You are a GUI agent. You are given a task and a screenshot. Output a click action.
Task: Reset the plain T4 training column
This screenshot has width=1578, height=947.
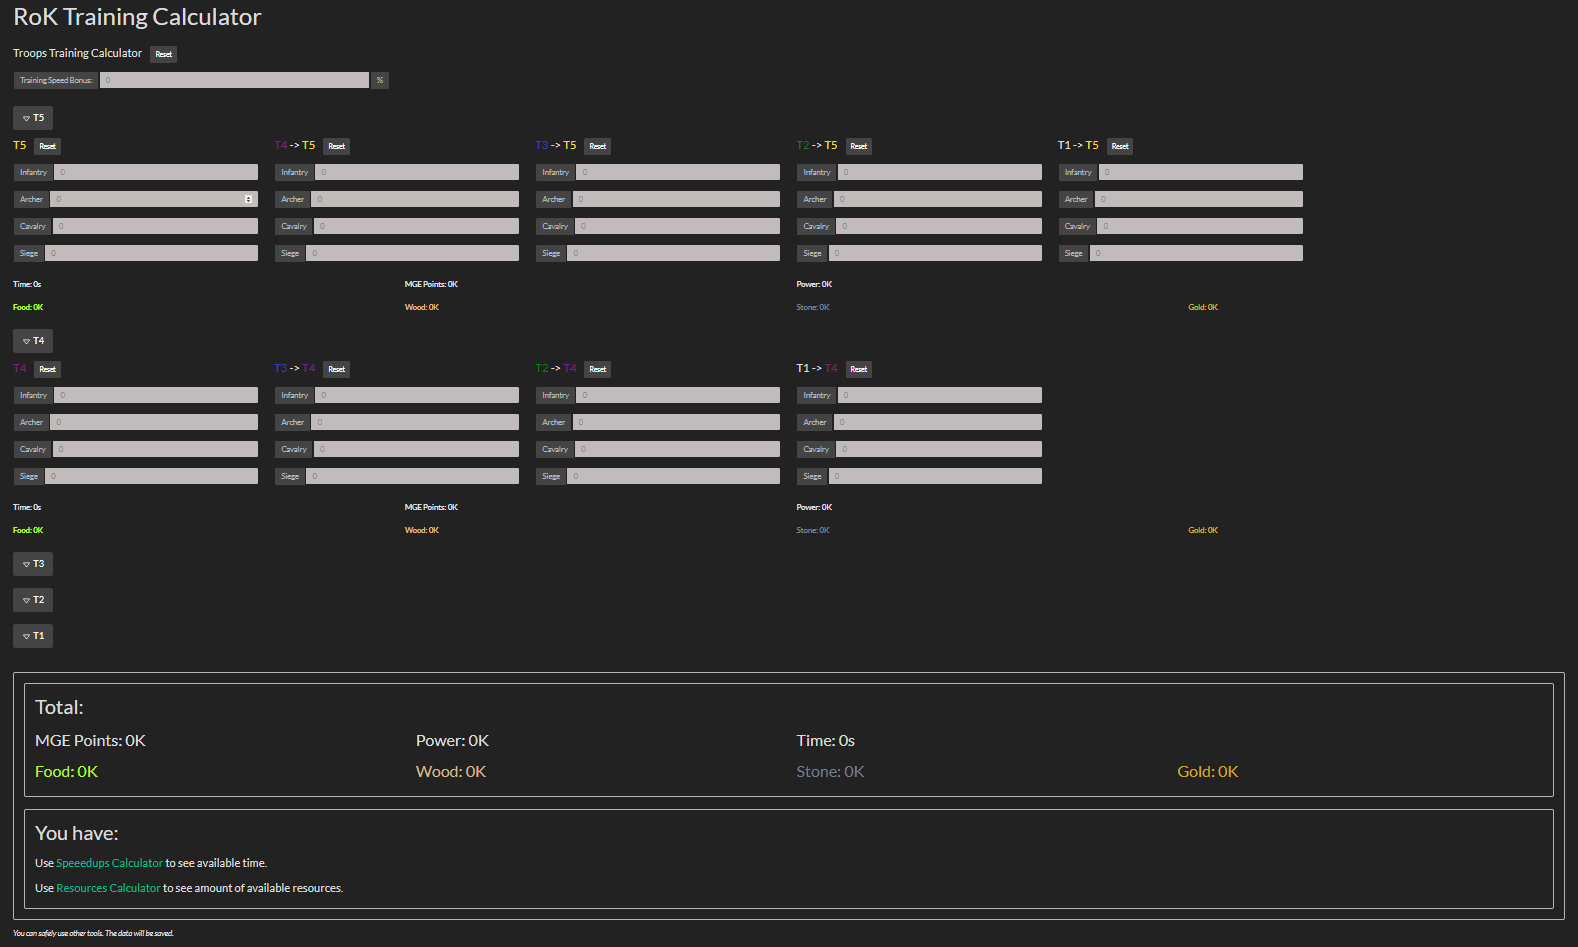click(x=48, y=369)
